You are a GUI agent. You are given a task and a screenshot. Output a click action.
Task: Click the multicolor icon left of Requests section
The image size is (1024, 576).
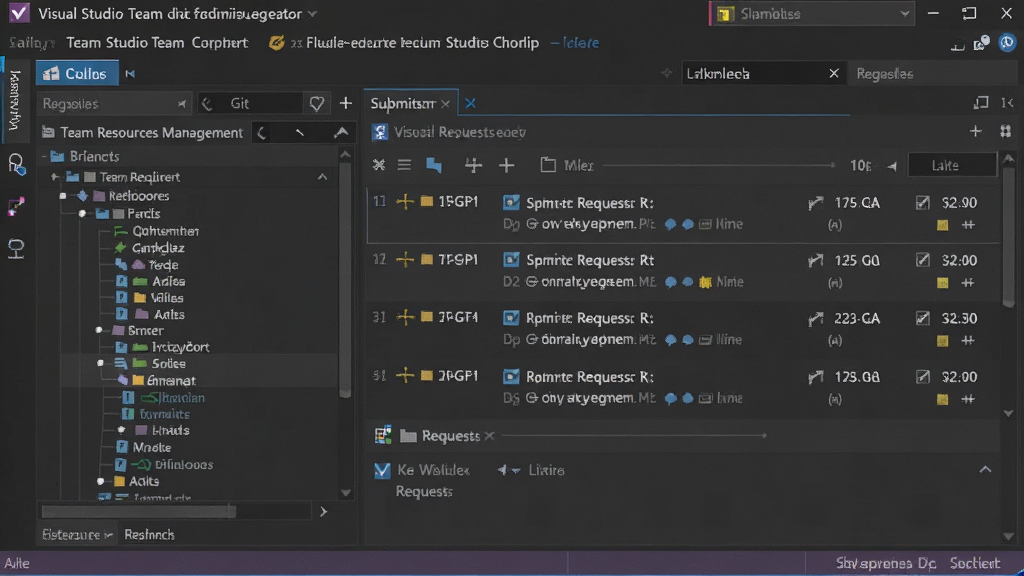383,435
